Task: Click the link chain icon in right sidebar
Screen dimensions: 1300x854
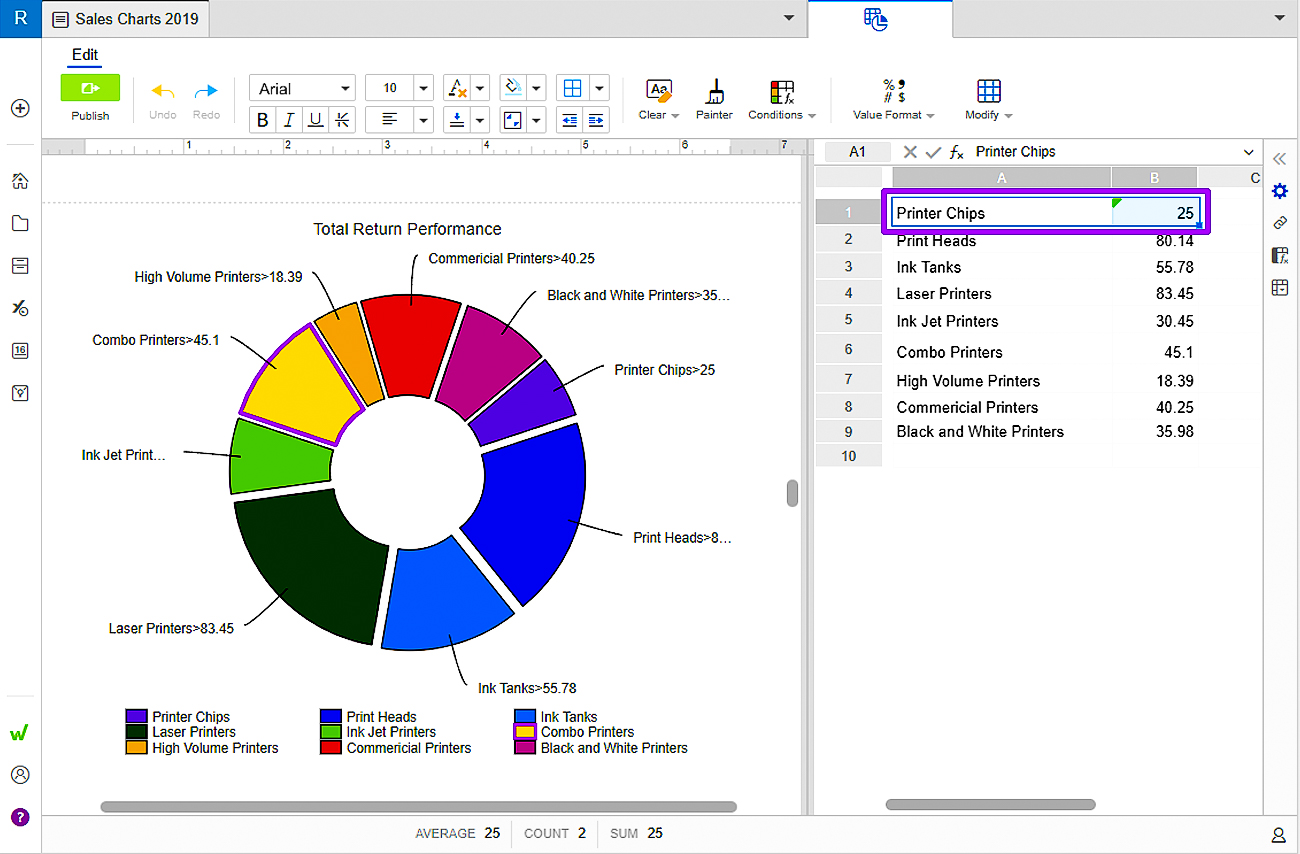Action: (1279, 223)
